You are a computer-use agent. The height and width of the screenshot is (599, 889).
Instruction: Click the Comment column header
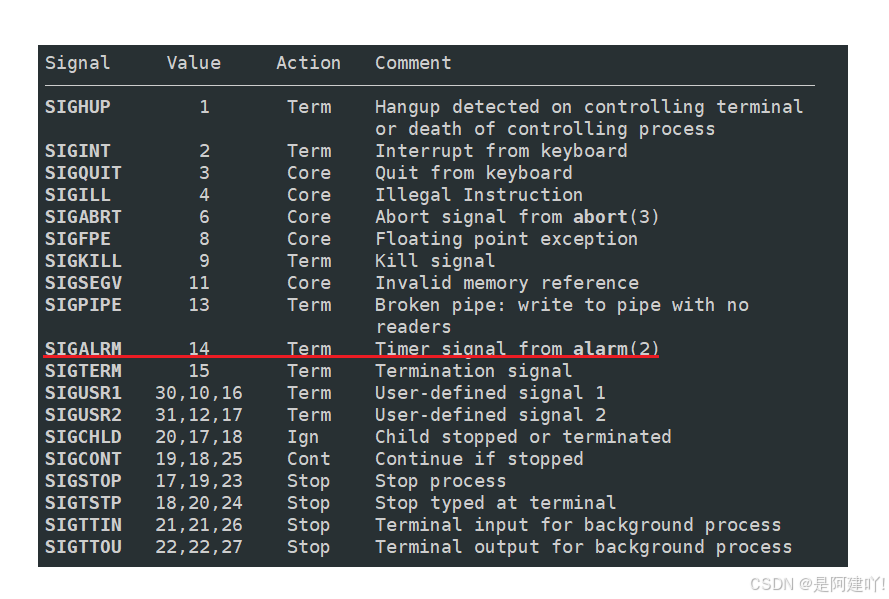[x=413, y=63]
